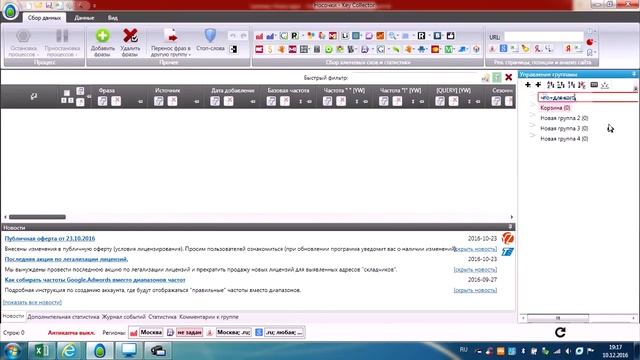Click the blue bar-chart statistics icon

(270, 36)
